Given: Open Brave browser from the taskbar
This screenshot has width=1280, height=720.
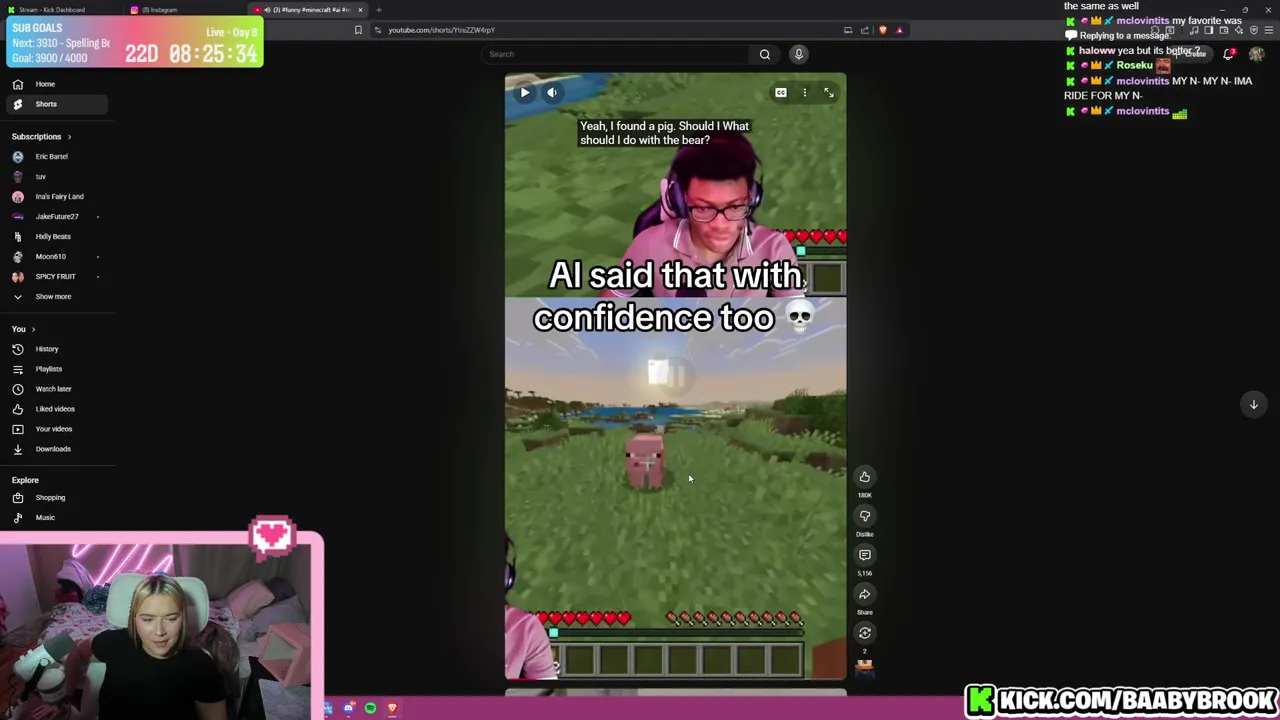Looking at the screenshot, I should pyautogui.click(x=392, y=708).
